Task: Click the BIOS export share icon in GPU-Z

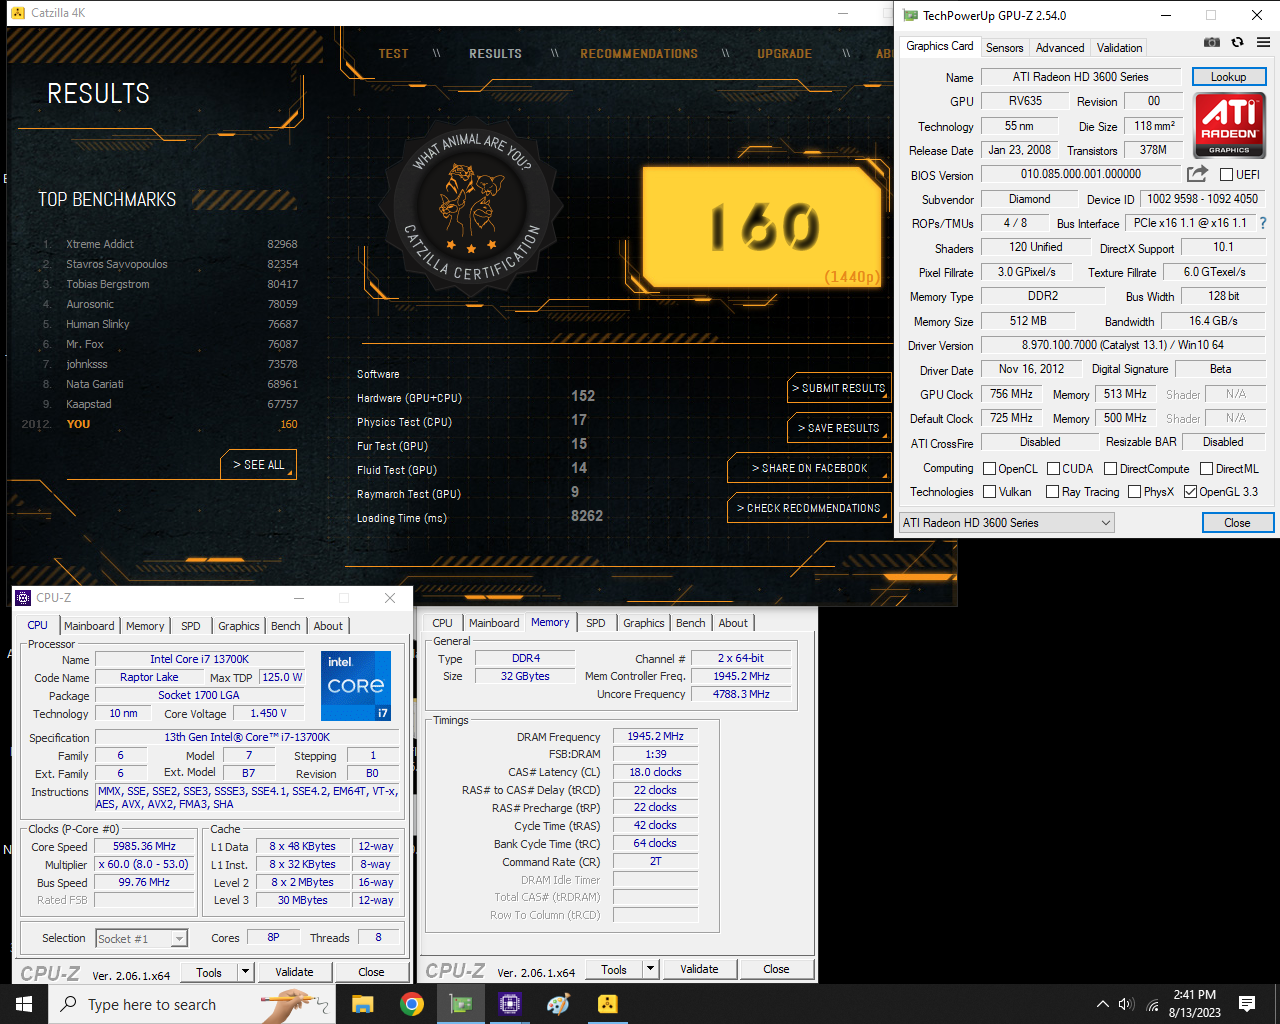Action: click(x=1197, y=174)
